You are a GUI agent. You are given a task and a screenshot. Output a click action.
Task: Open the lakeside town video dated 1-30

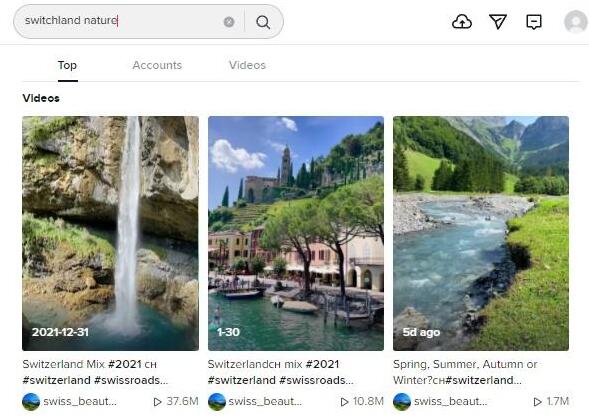[x=296, y=233]
